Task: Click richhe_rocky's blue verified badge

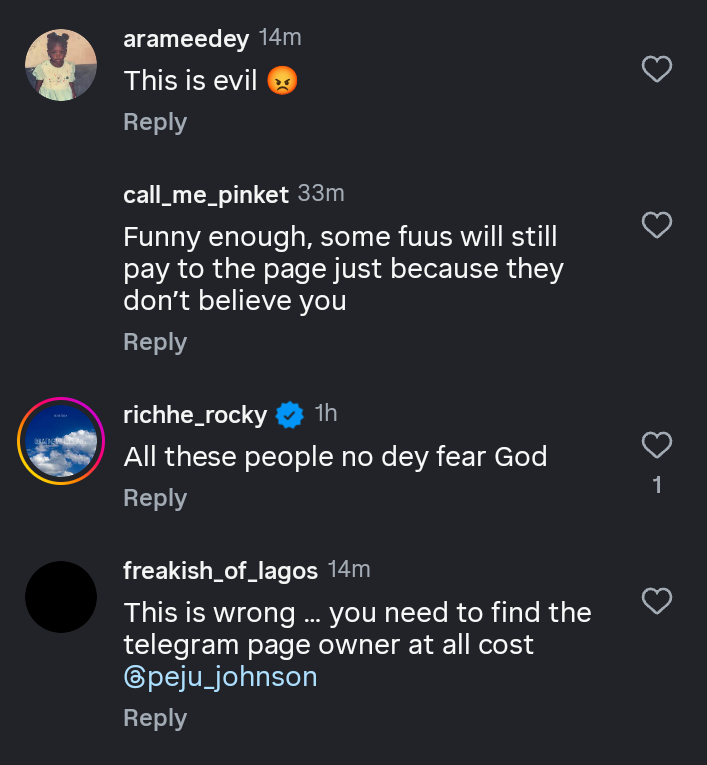Action: click(x=290, y=415)
